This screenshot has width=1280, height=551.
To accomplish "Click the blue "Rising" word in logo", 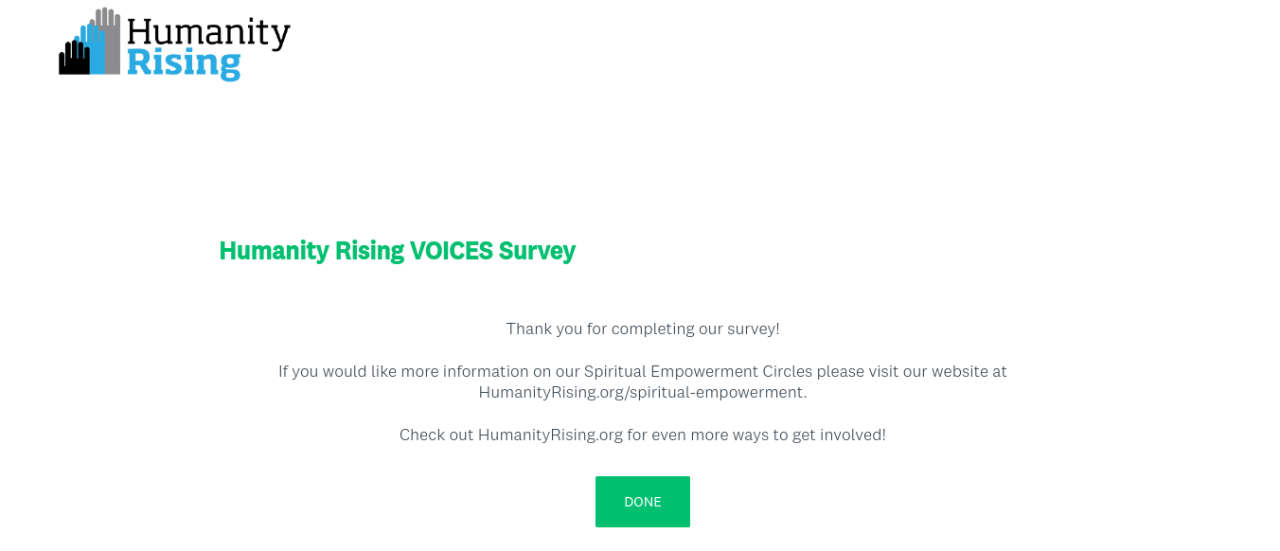I will [x=184, y=63].
